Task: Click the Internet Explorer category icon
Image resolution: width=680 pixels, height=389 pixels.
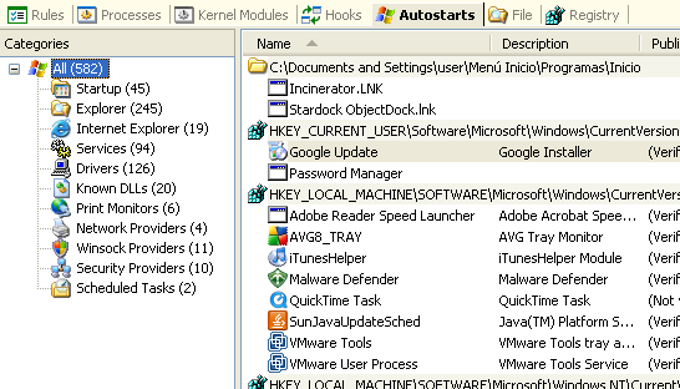Action: [61, 129]
